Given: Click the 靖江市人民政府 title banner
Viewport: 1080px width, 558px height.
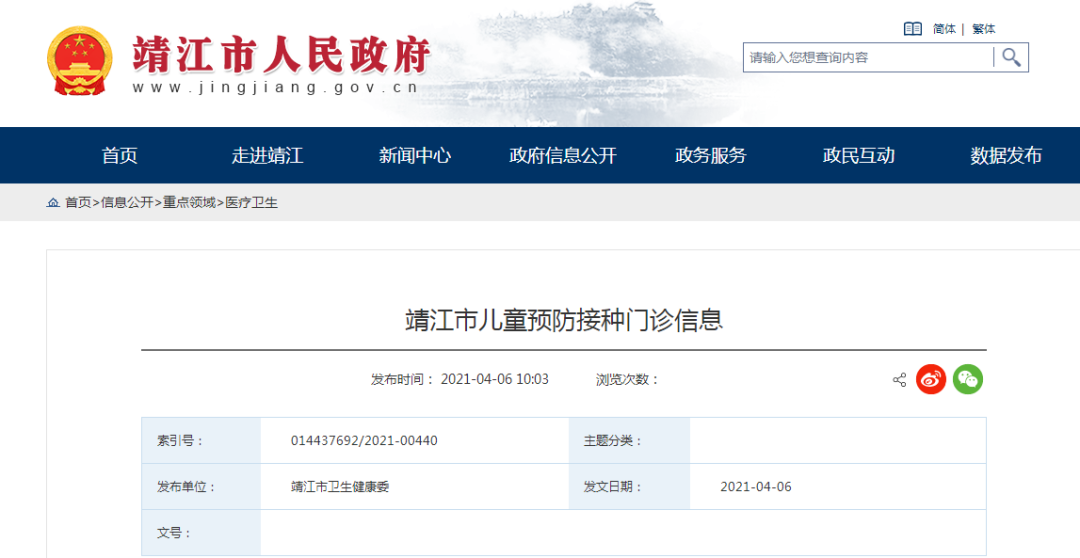Looking at the screenshot, I should tap(281, 54).
